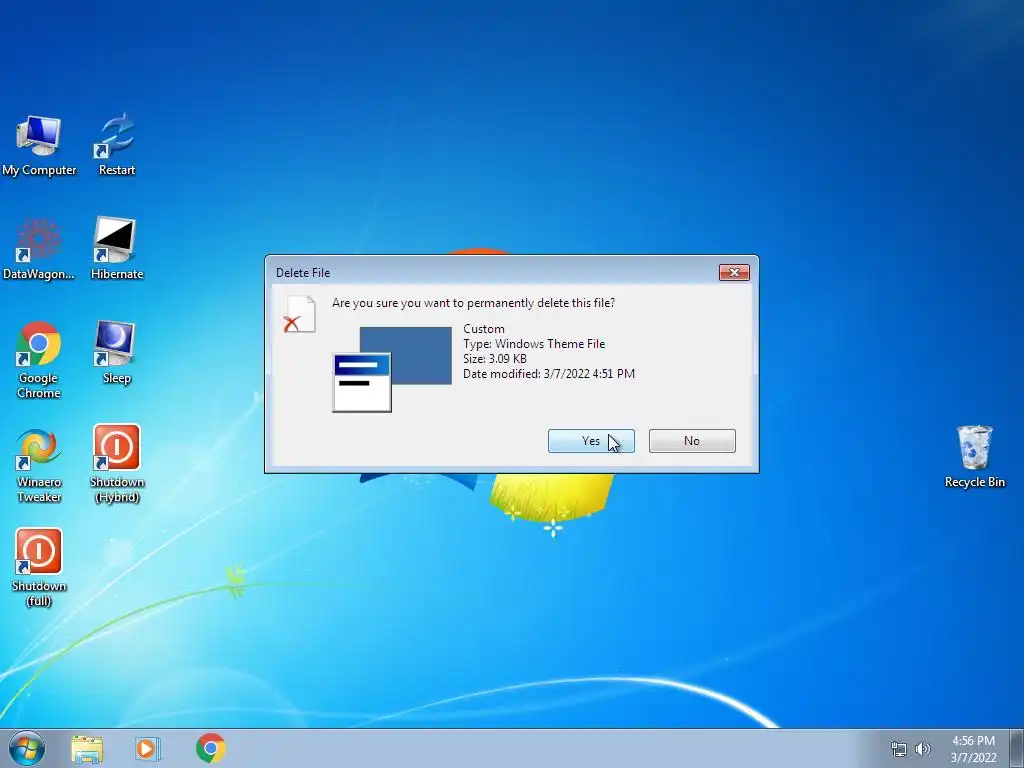The width and height of the screenshot is (1024, 768).
Task: Click the 'Custom' file name text
Action: [484, 328]
